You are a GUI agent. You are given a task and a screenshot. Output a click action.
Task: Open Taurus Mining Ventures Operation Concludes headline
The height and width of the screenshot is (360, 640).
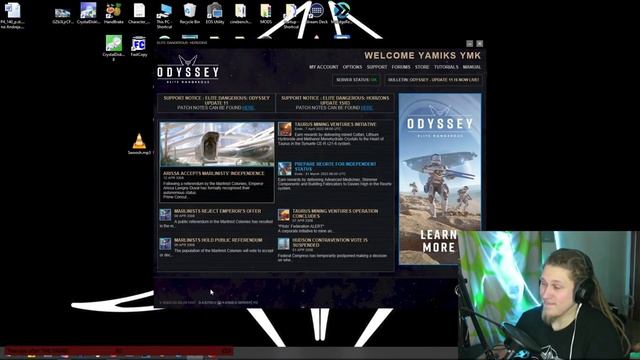coord(335,213)
